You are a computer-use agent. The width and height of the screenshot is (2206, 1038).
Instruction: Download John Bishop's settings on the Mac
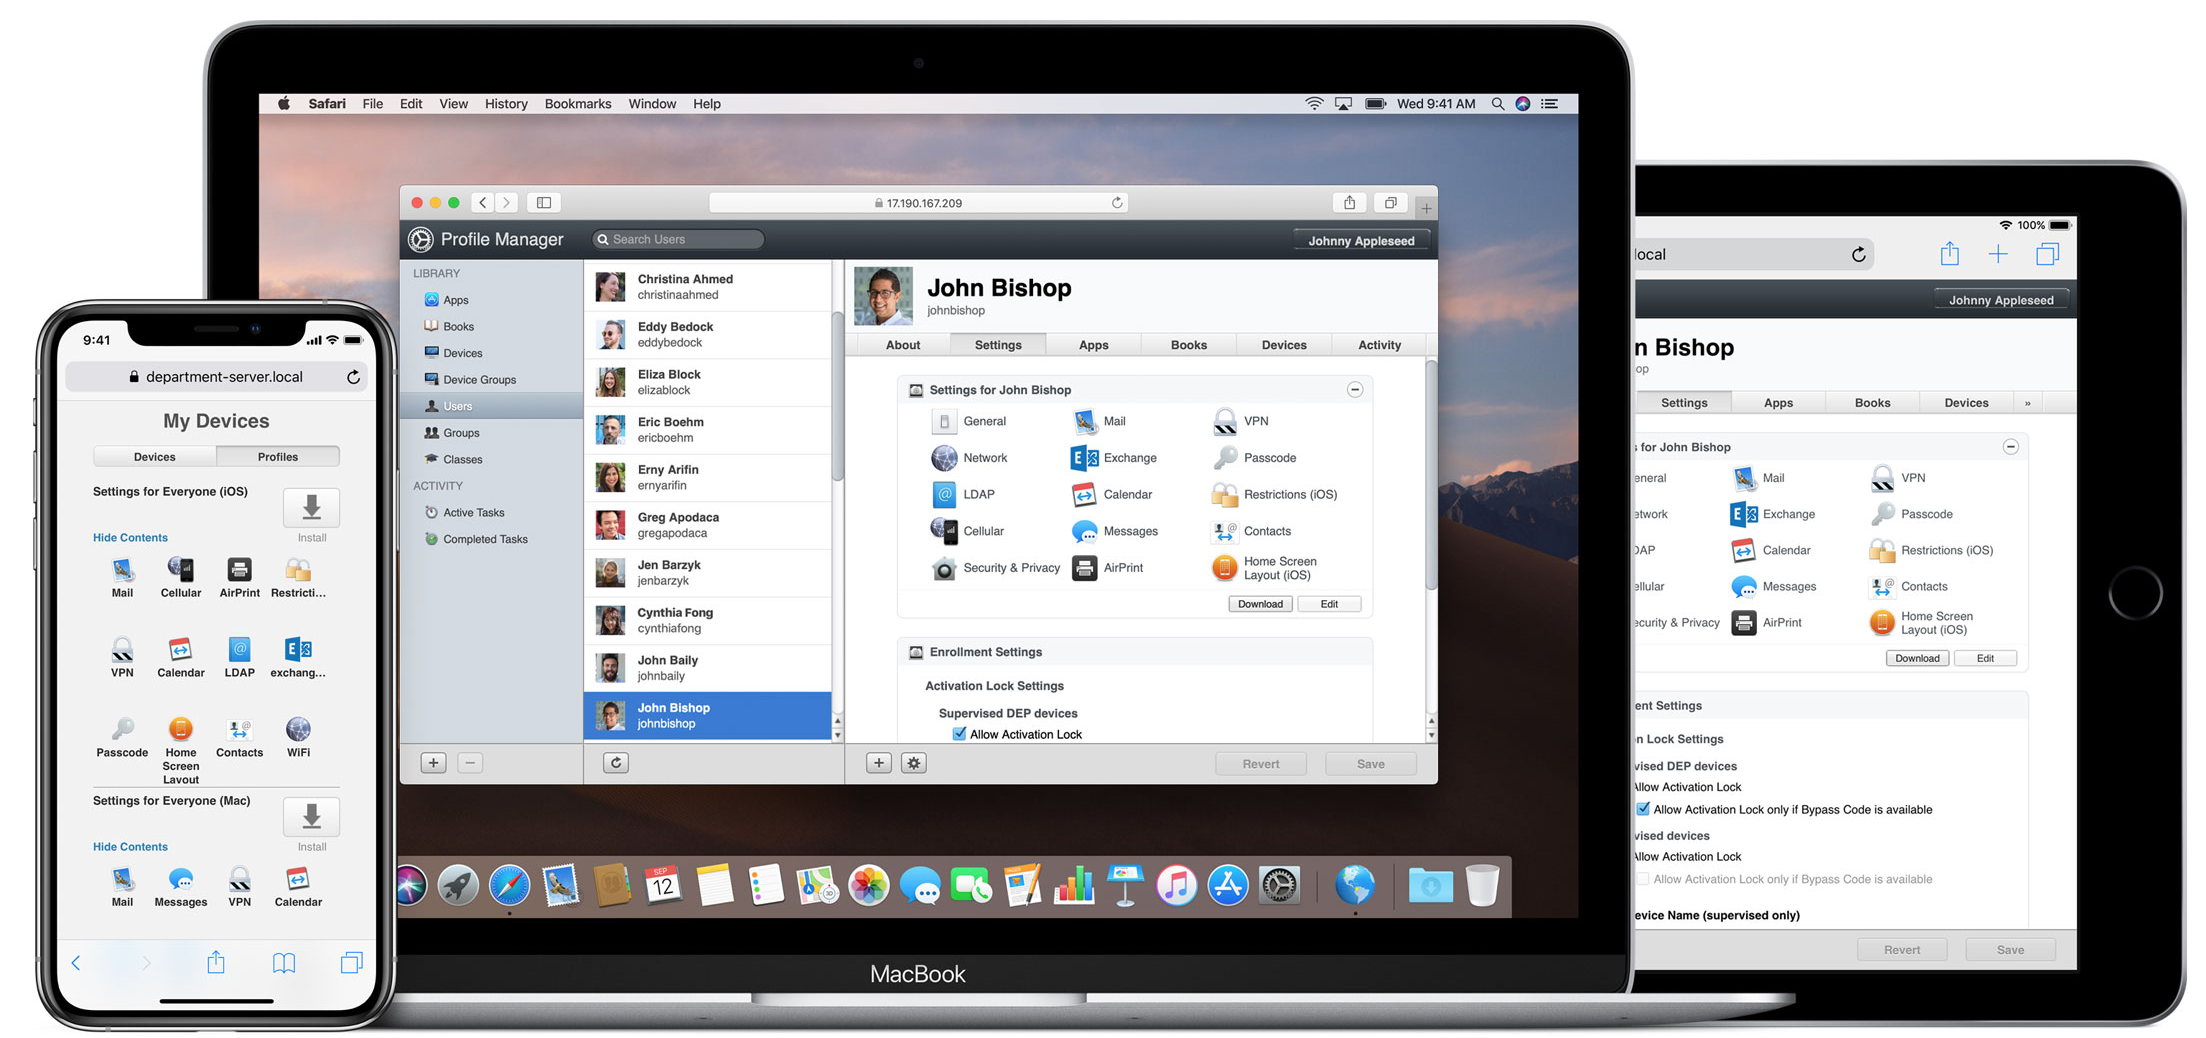tap(1260, 604)
